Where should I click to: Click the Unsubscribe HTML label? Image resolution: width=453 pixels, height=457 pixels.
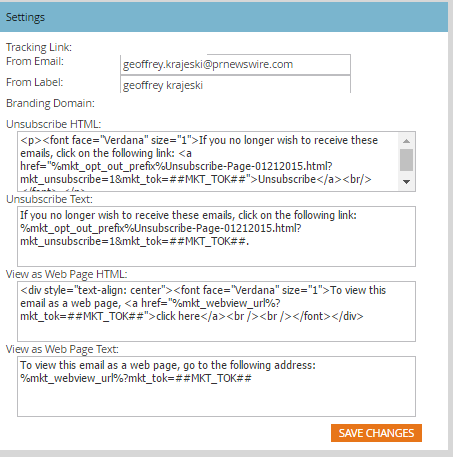(x=53, y=124)
